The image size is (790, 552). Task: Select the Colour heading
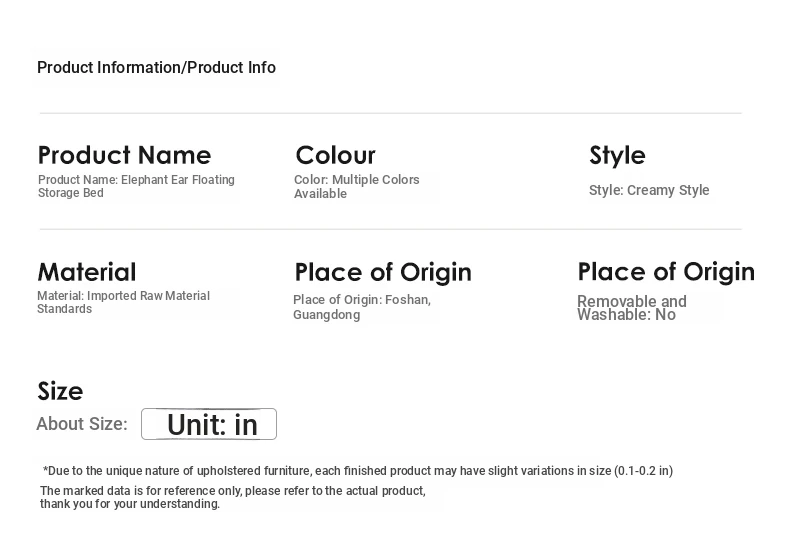[336, 155]
